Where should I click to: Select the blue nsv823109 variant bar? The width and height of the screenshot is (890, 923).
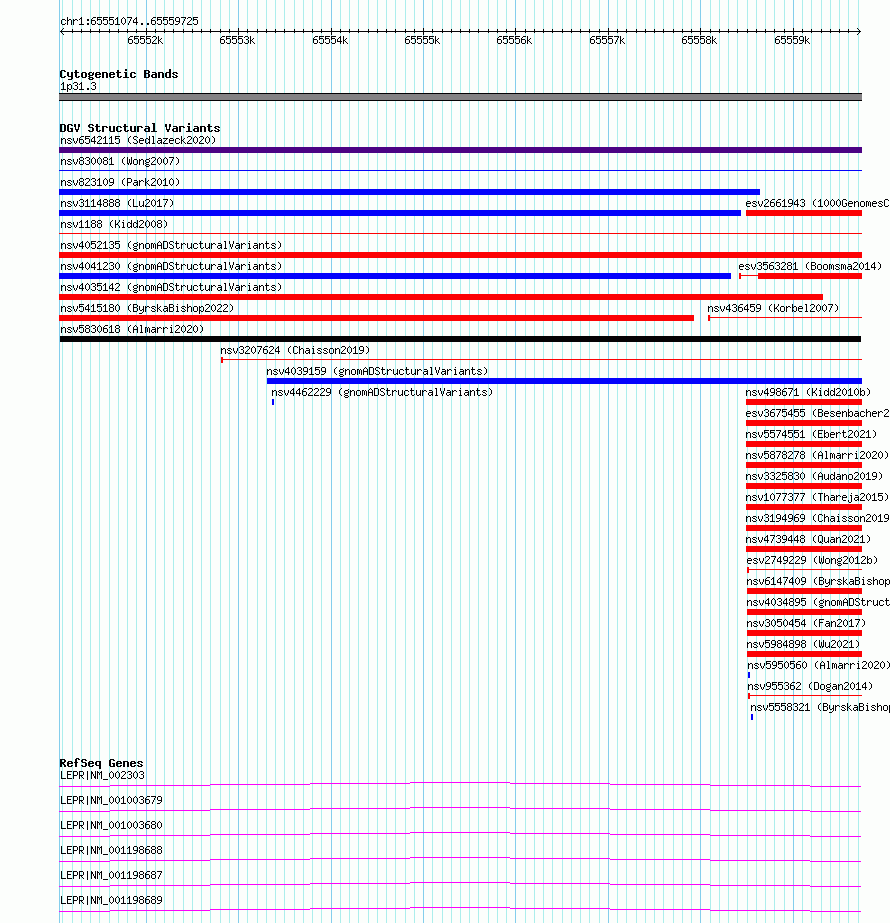(410, 192)
